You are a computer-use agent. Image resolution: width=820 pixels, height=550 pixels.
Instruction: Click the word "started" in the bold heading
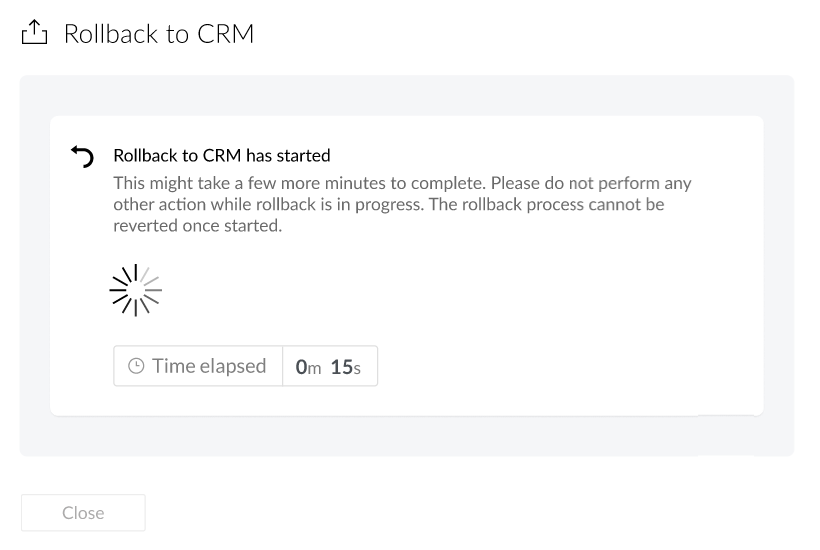point(305,156)
